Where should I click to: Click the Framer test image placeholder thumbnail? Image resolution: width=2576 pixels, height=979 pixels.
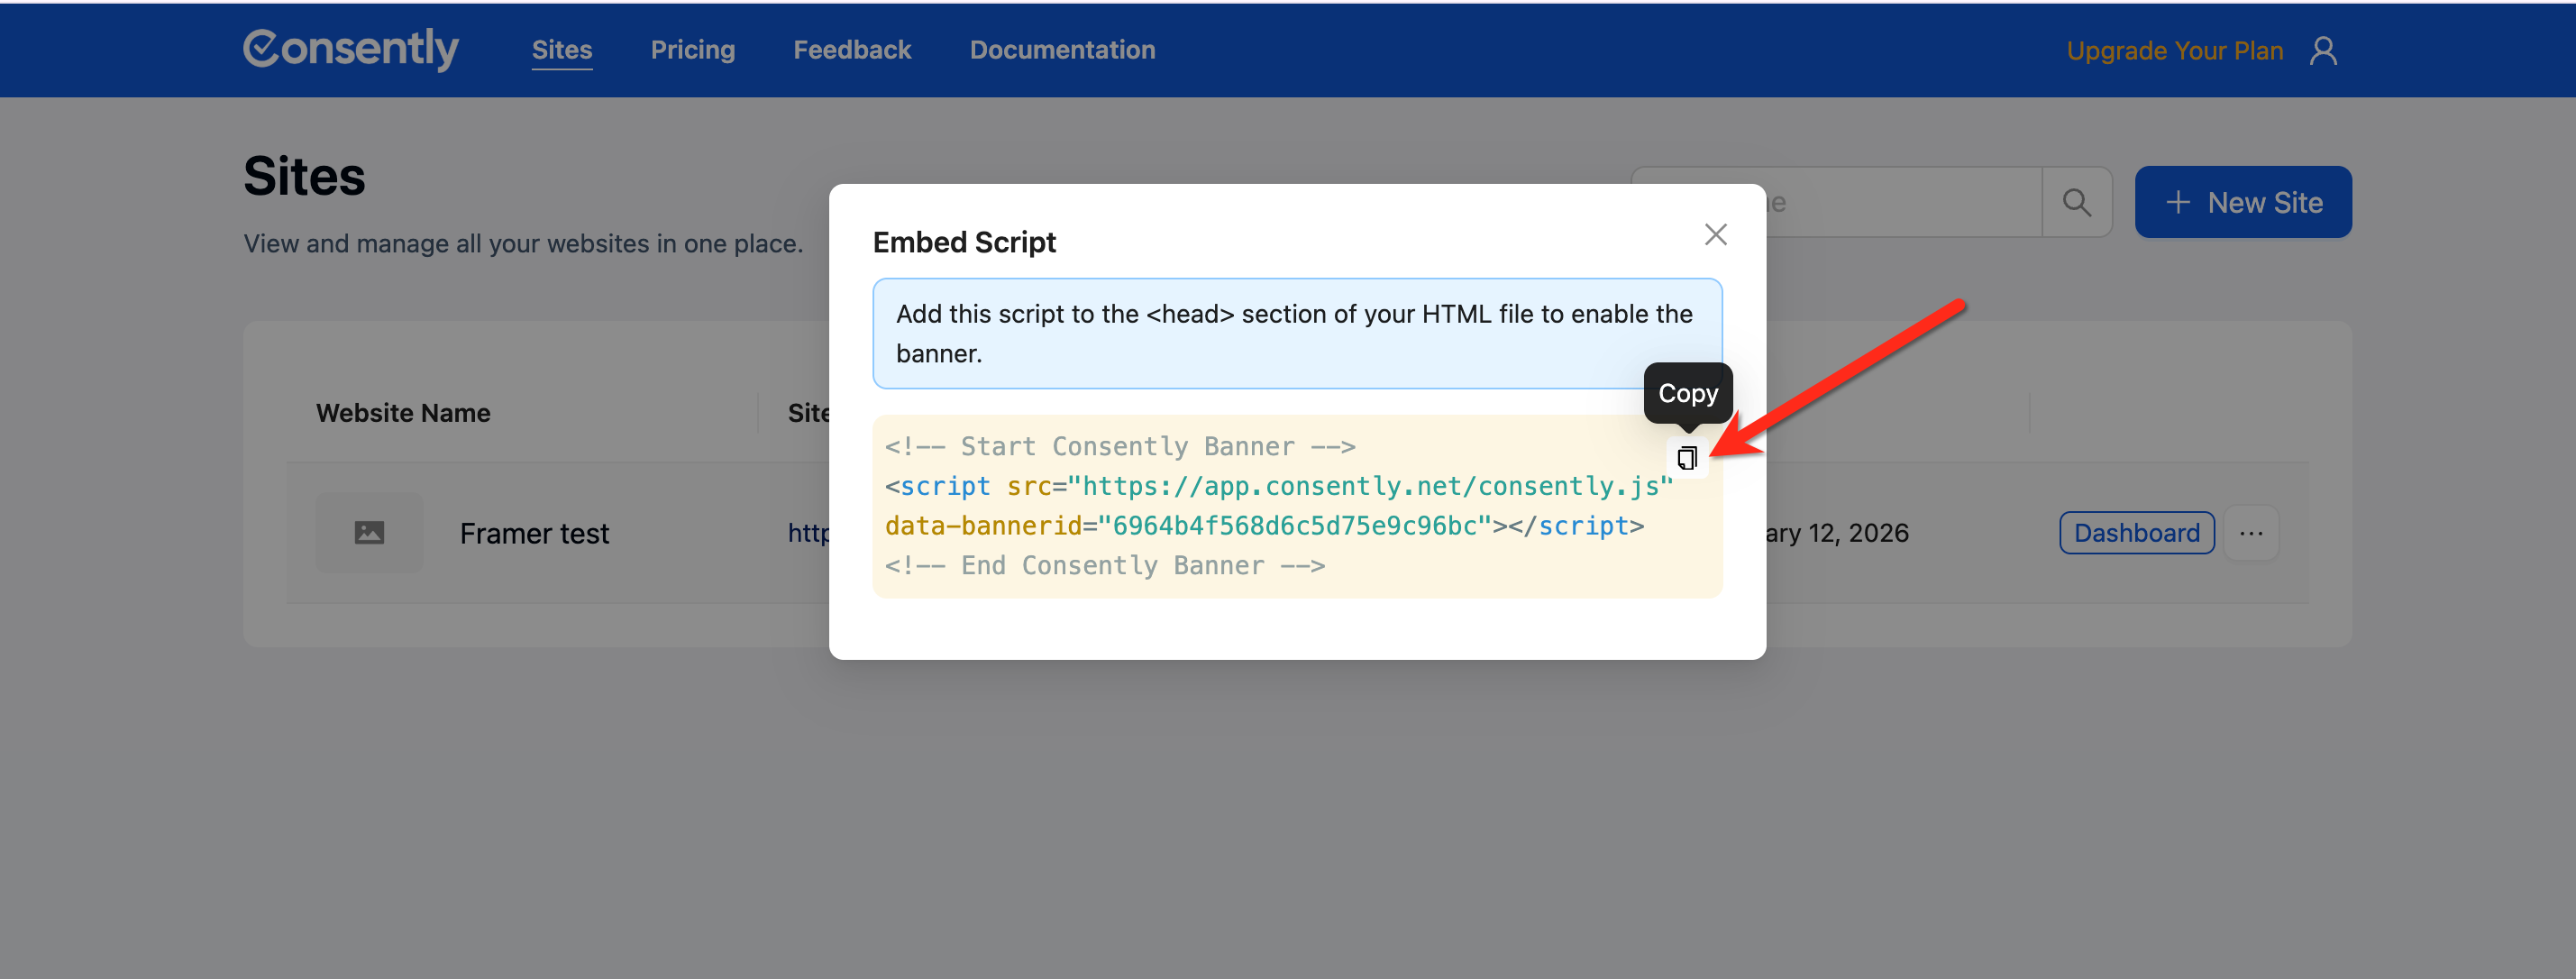(369, 533)
